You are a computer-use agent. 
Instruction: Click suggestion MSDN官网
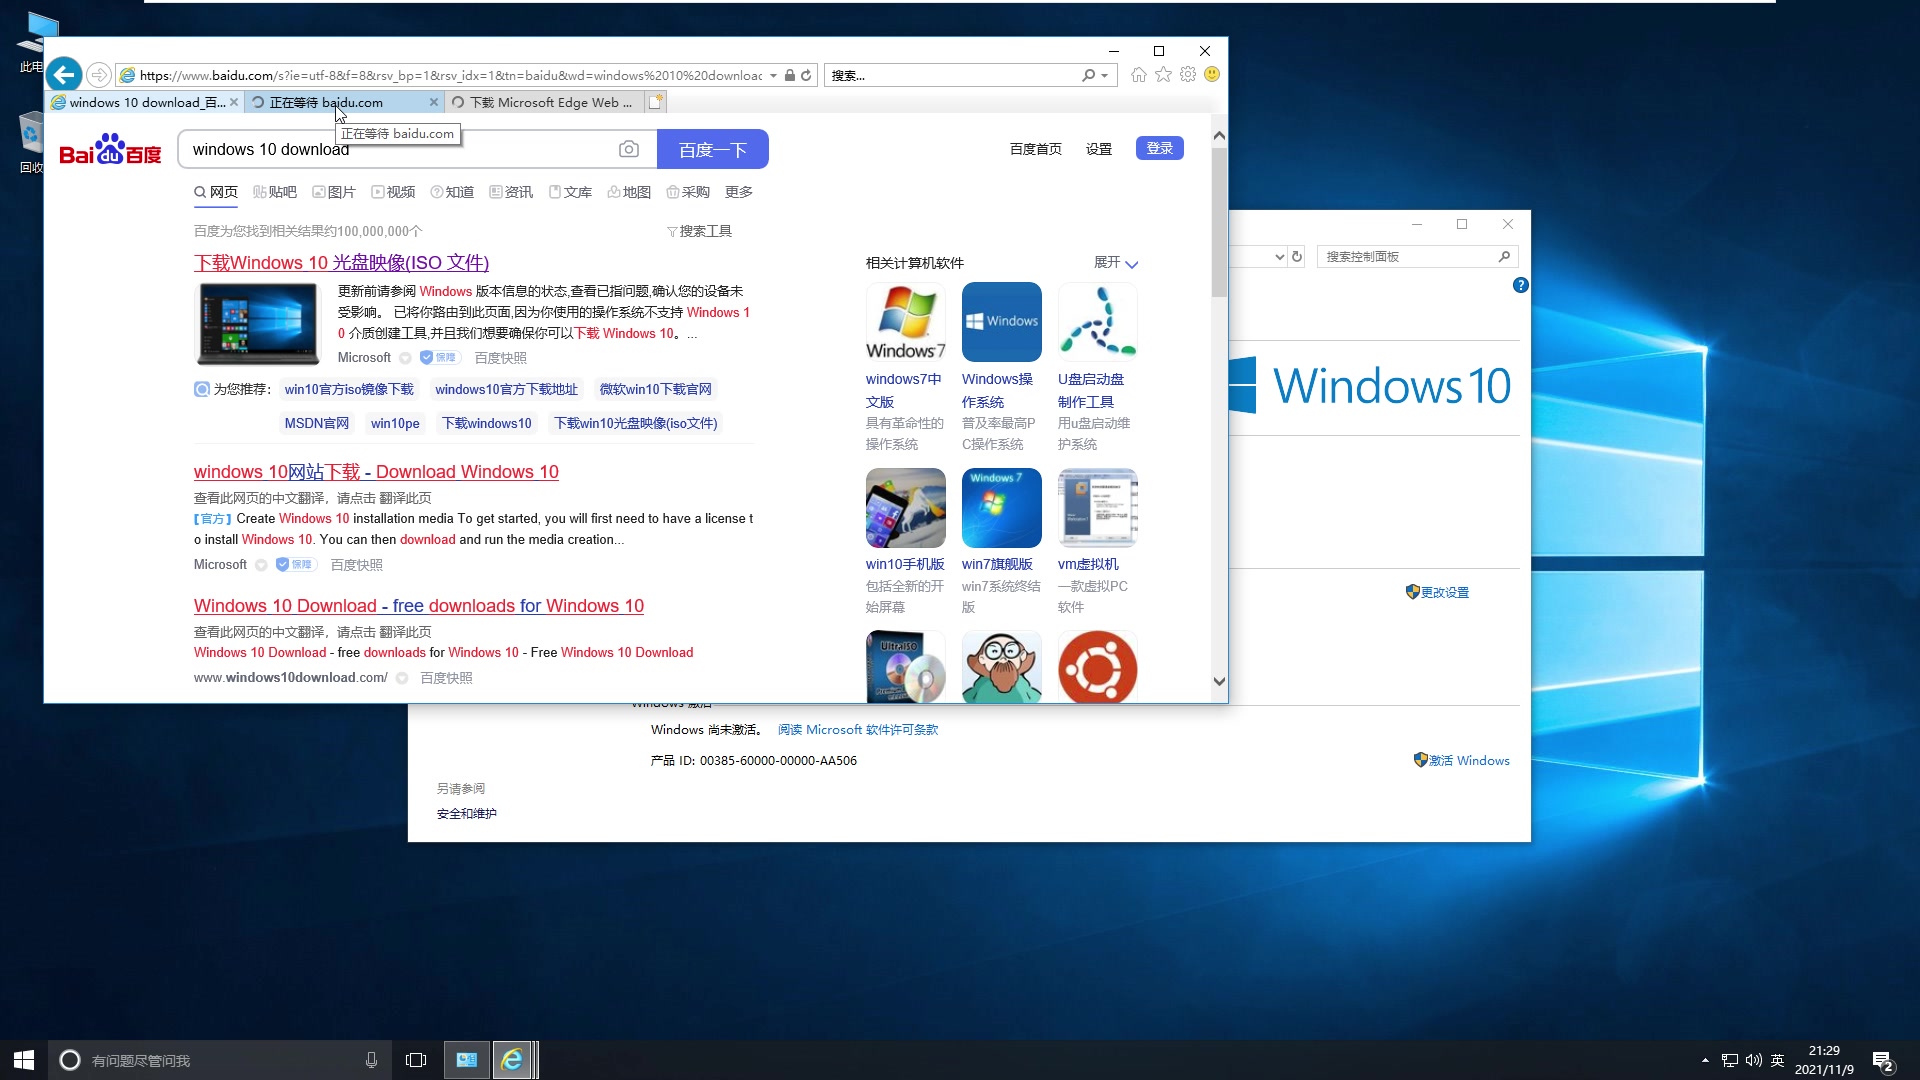point(317,423)
